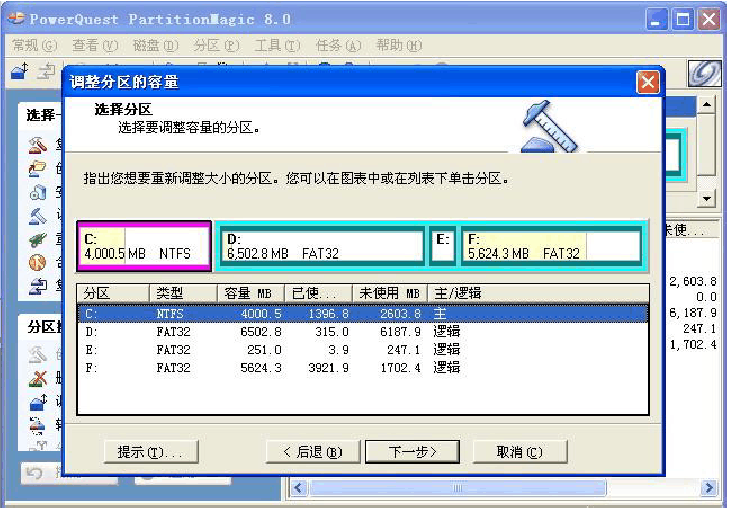The height and width of the screenshot is (508, 730).
Task: Click the third task icon under the 选择 sidebar heading
Action: pyautogui.click(x=38, y=192)
